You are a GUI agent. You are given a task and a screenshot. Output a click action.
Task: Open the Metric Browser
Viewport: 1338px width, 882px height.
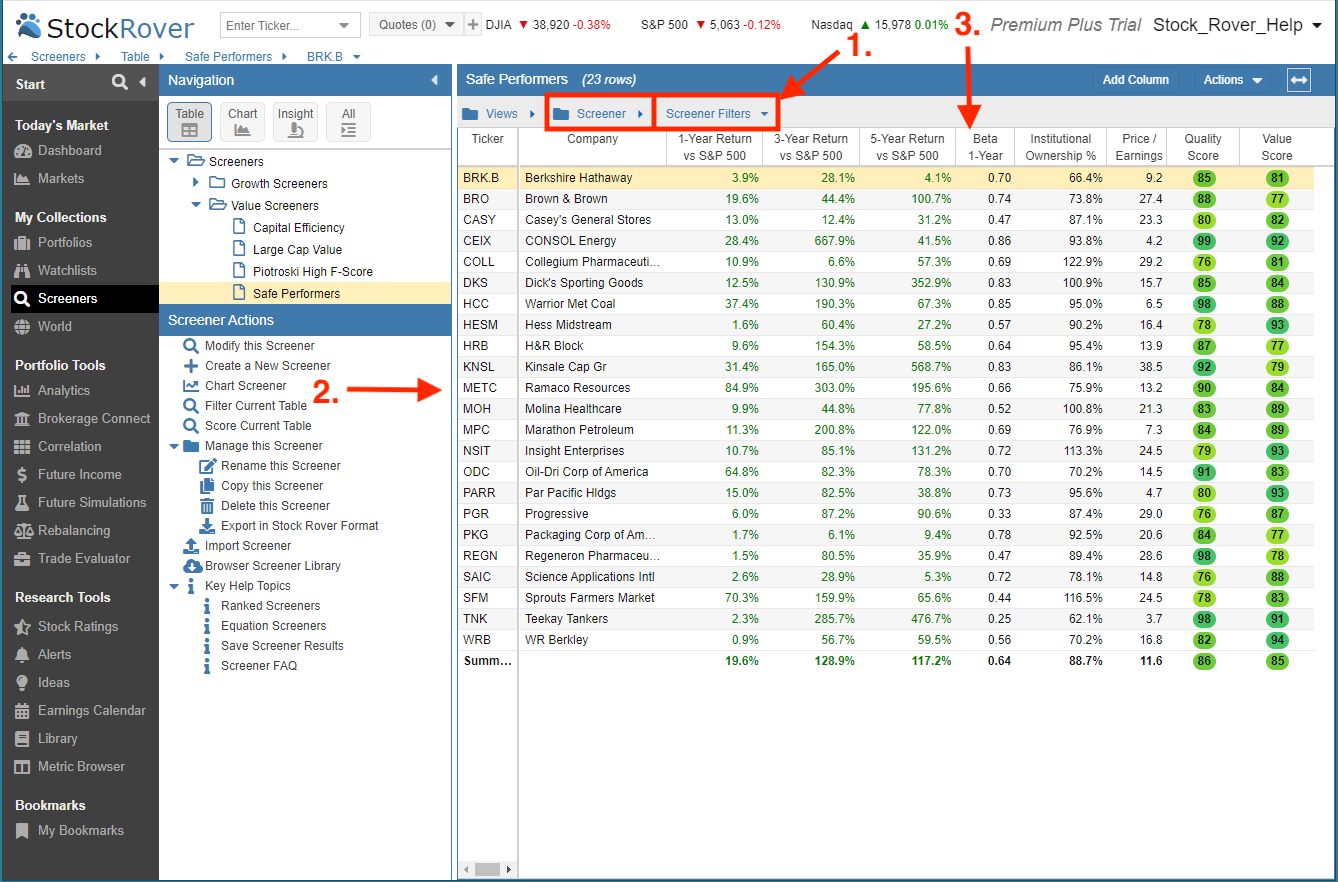pos(81,767)
